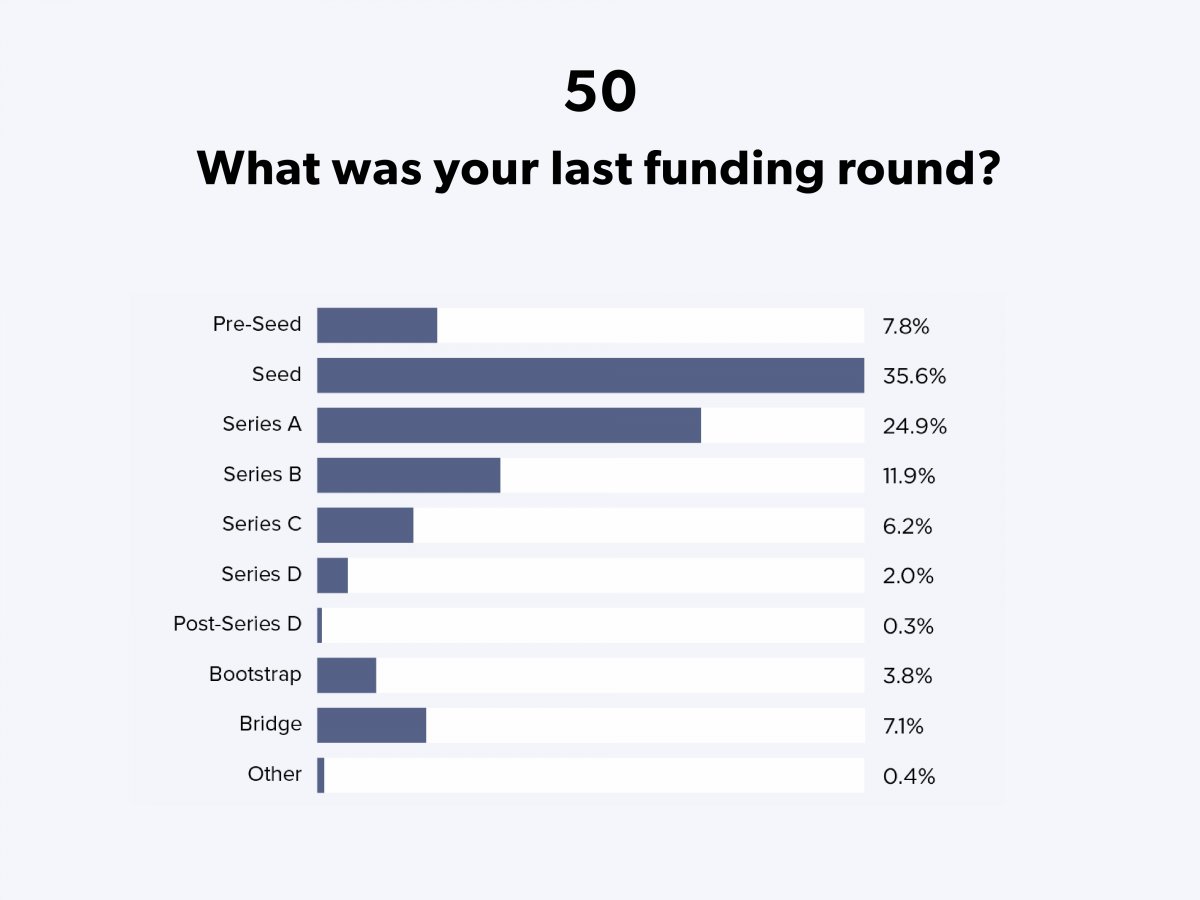Click the 11.9% value next to Series B
The image size is (1200, 900).
click(908, 477)
